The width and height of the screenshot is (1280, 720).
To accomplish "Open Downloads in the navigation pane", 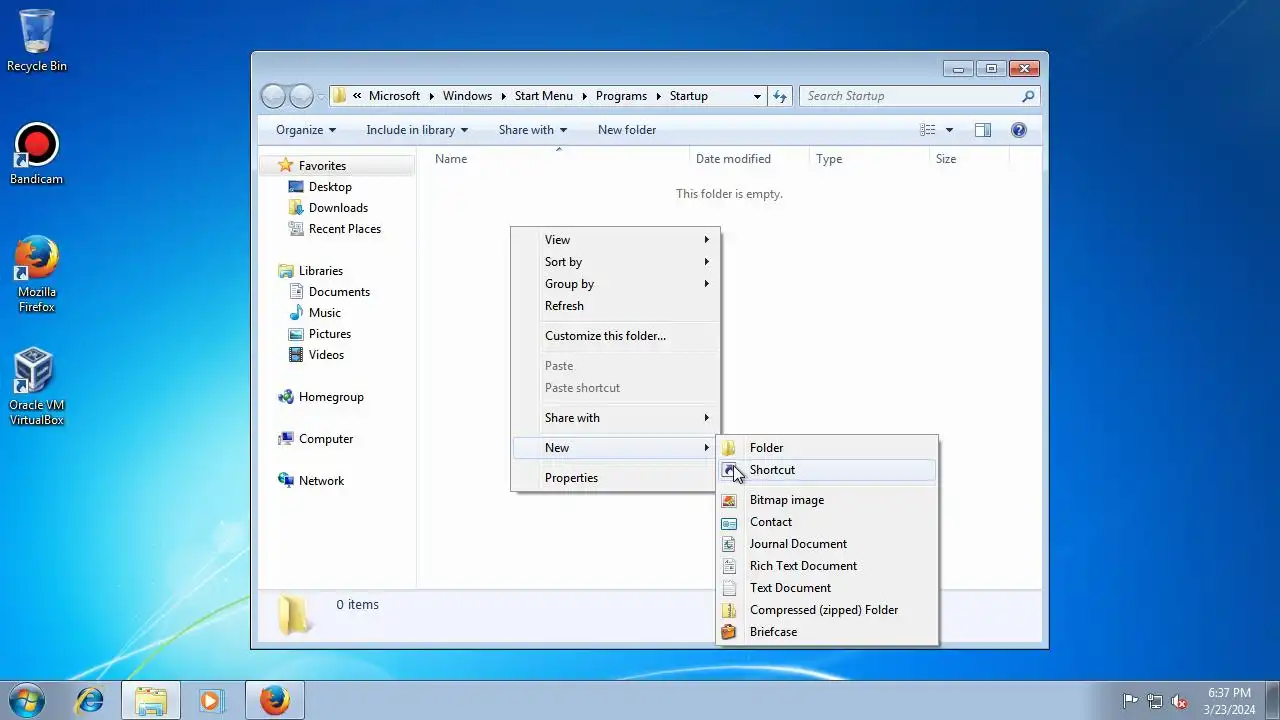I will pos(338,208).
